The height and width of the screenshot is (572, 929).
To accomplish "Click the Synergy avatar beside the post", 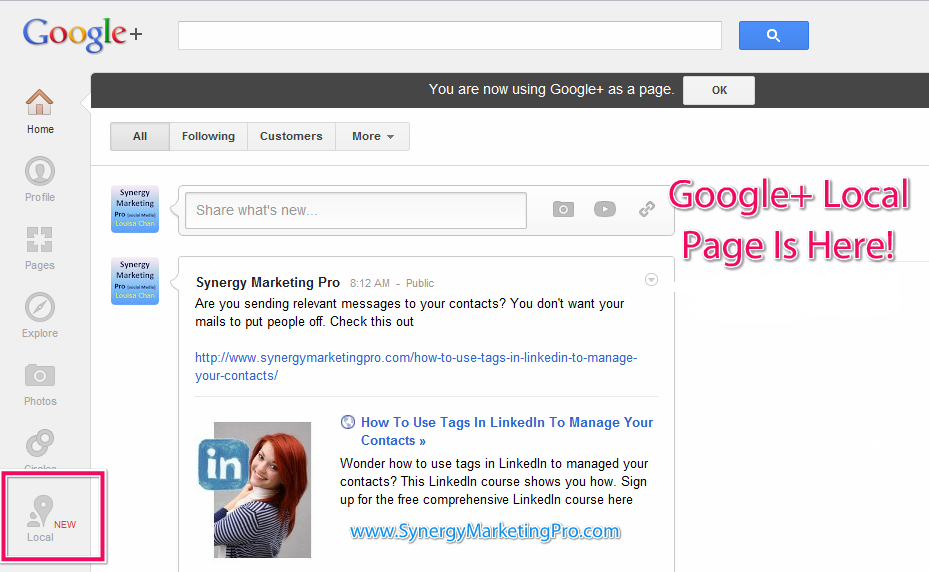I will (x=135, y=281).
